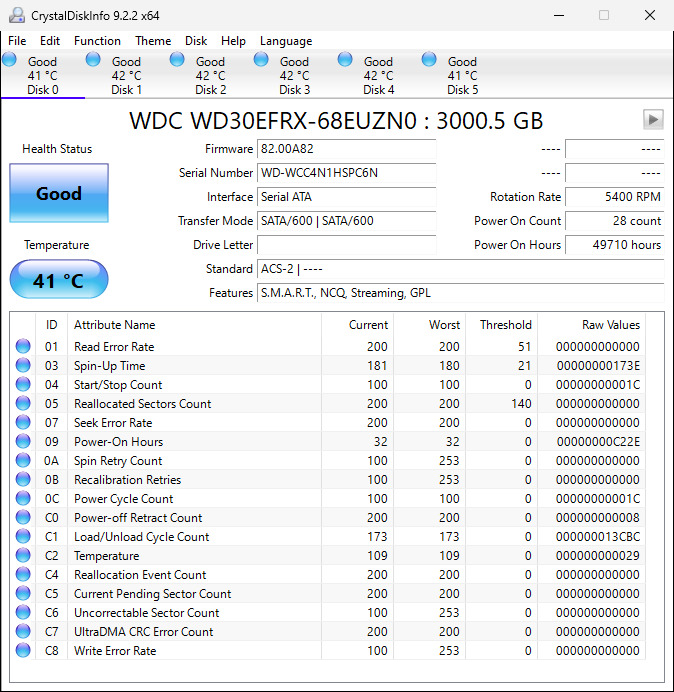Screen dimensions: 674x692
Task: Click the status orb for Power Cycle Count
Action: coord(23,498)
